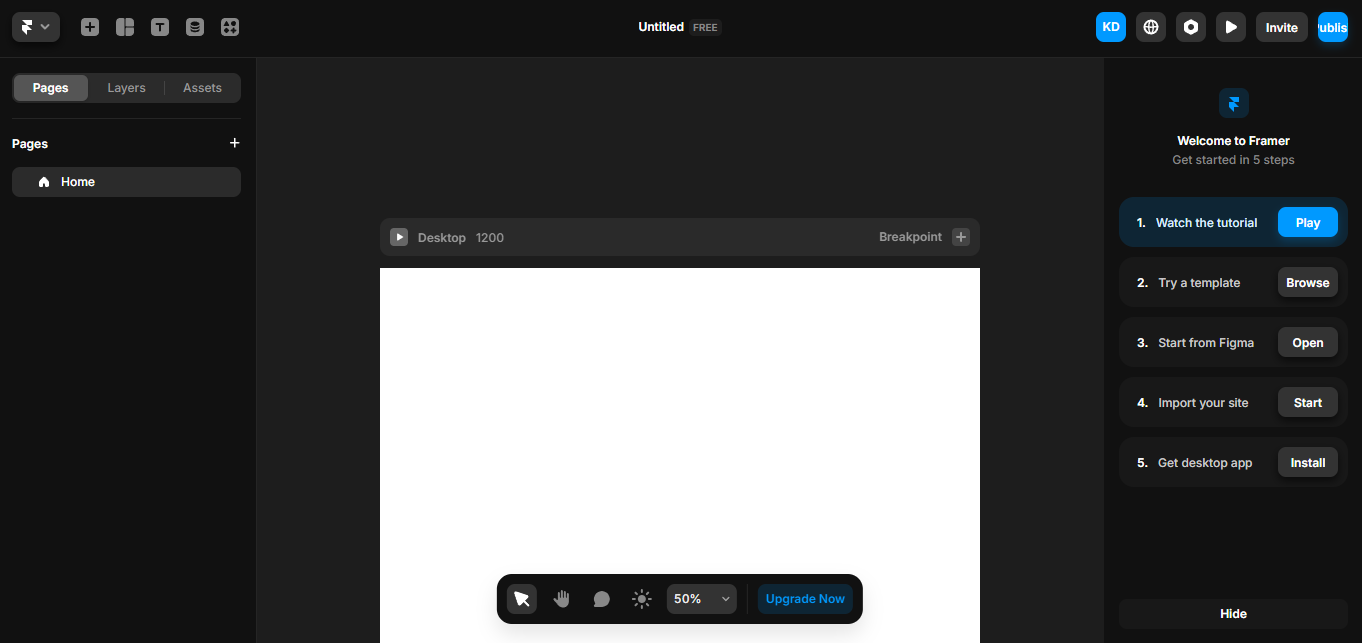This screenshot has height=643, width=1362.
Task: Select the Home page in Pages list
Action: pyautogui.click(x=126, y=182)
